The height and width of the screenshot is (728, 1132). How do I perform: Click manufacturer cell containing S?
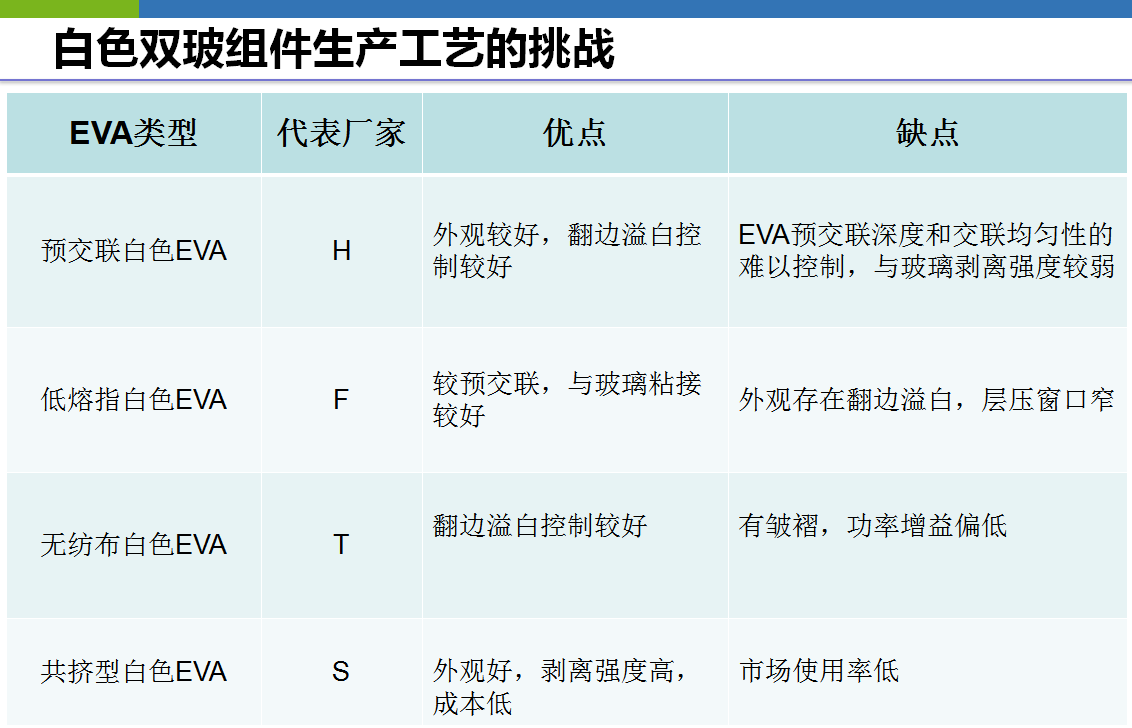click(x=341, y=671)
